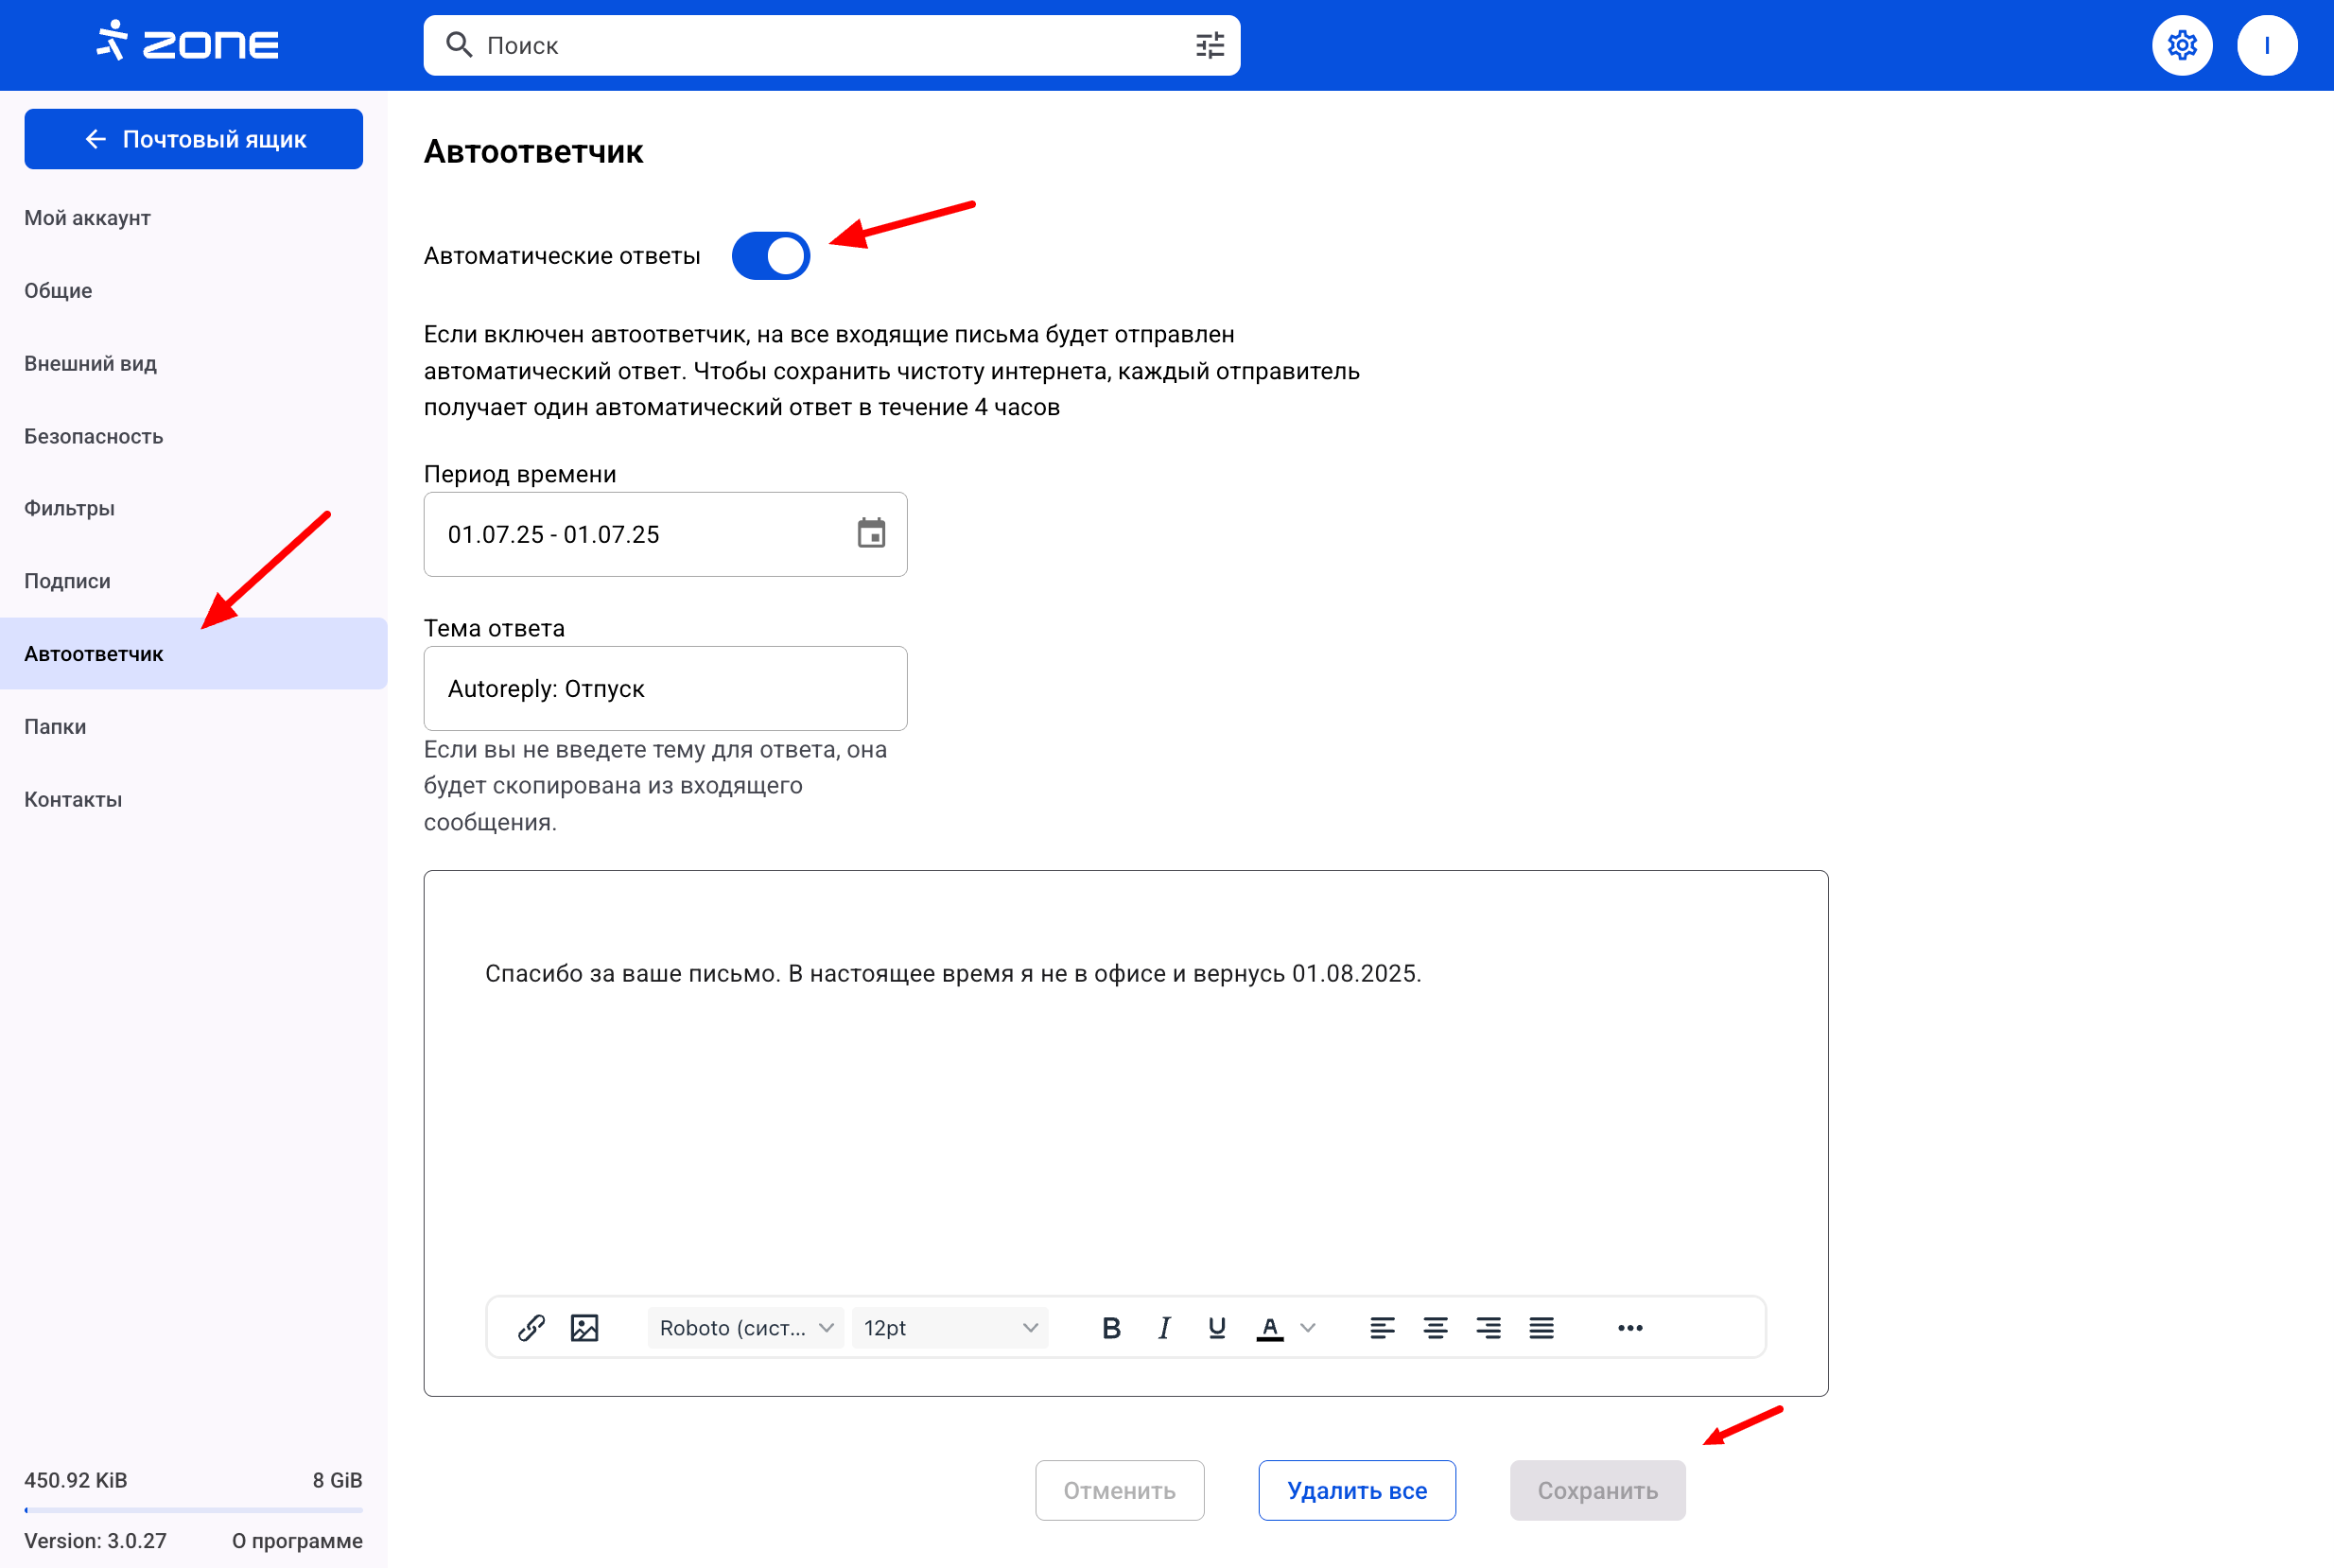Turn off the Автоматические ответы switch
Viewport: 2334px width, 1568px height.
click(770, 256)
